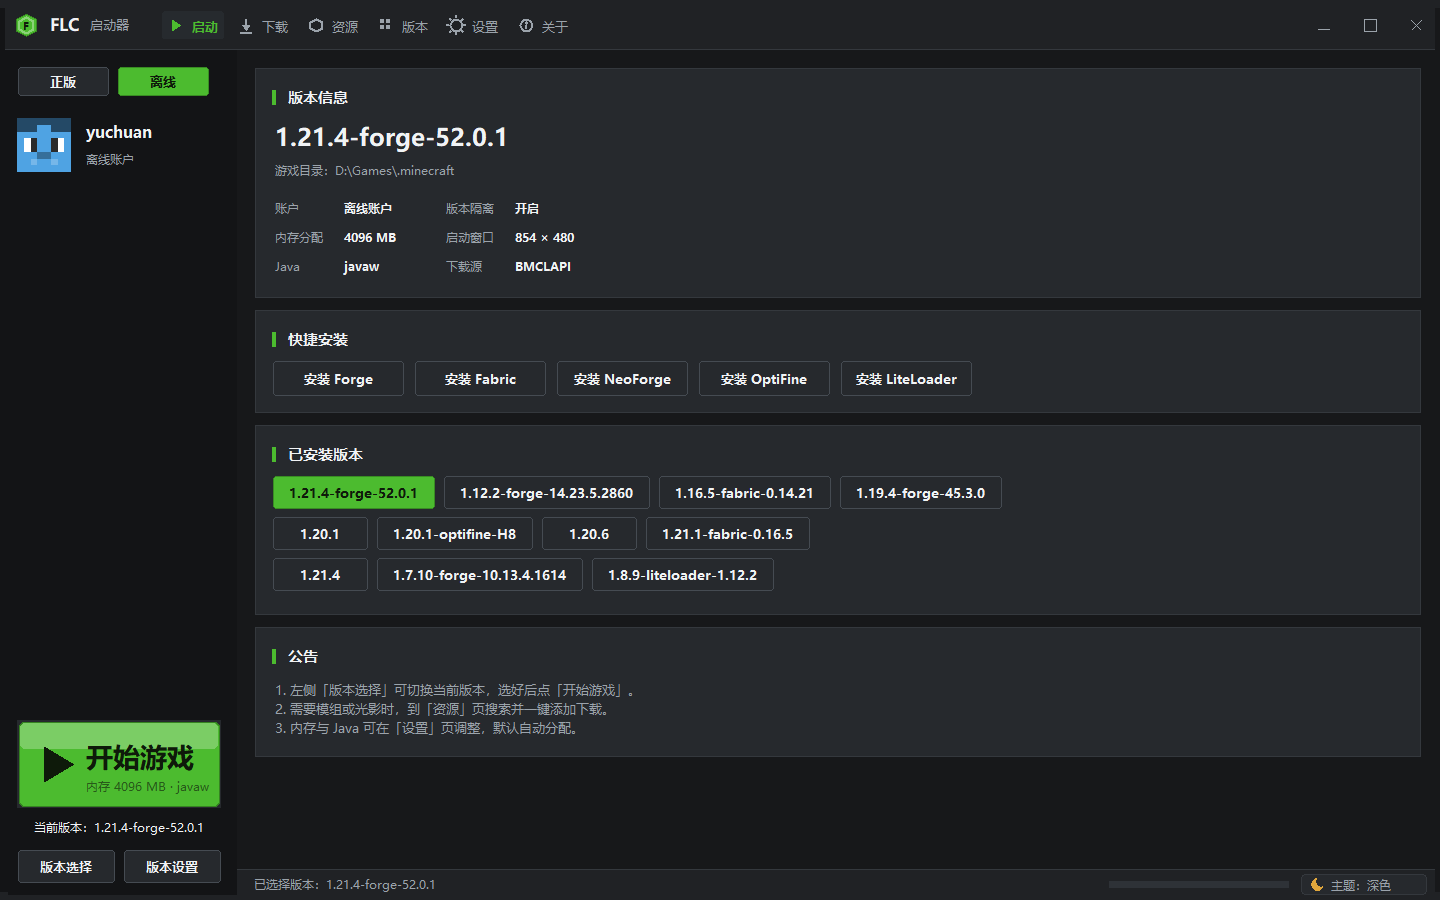Select installed version 1.19.4-forge-45.3.0

coord(920,493)
